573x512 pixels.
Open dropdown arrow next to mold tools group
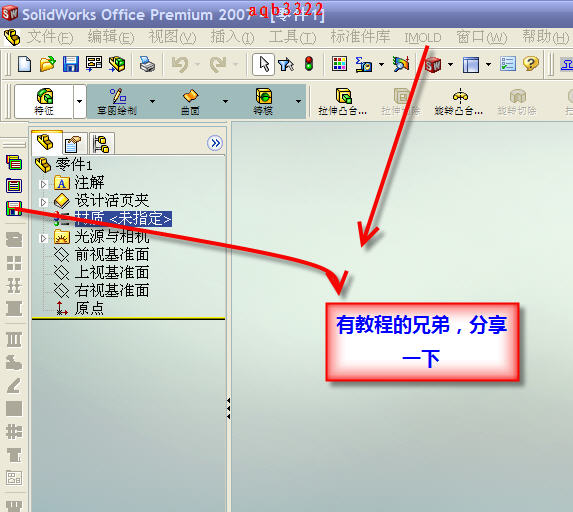[299, 101]
